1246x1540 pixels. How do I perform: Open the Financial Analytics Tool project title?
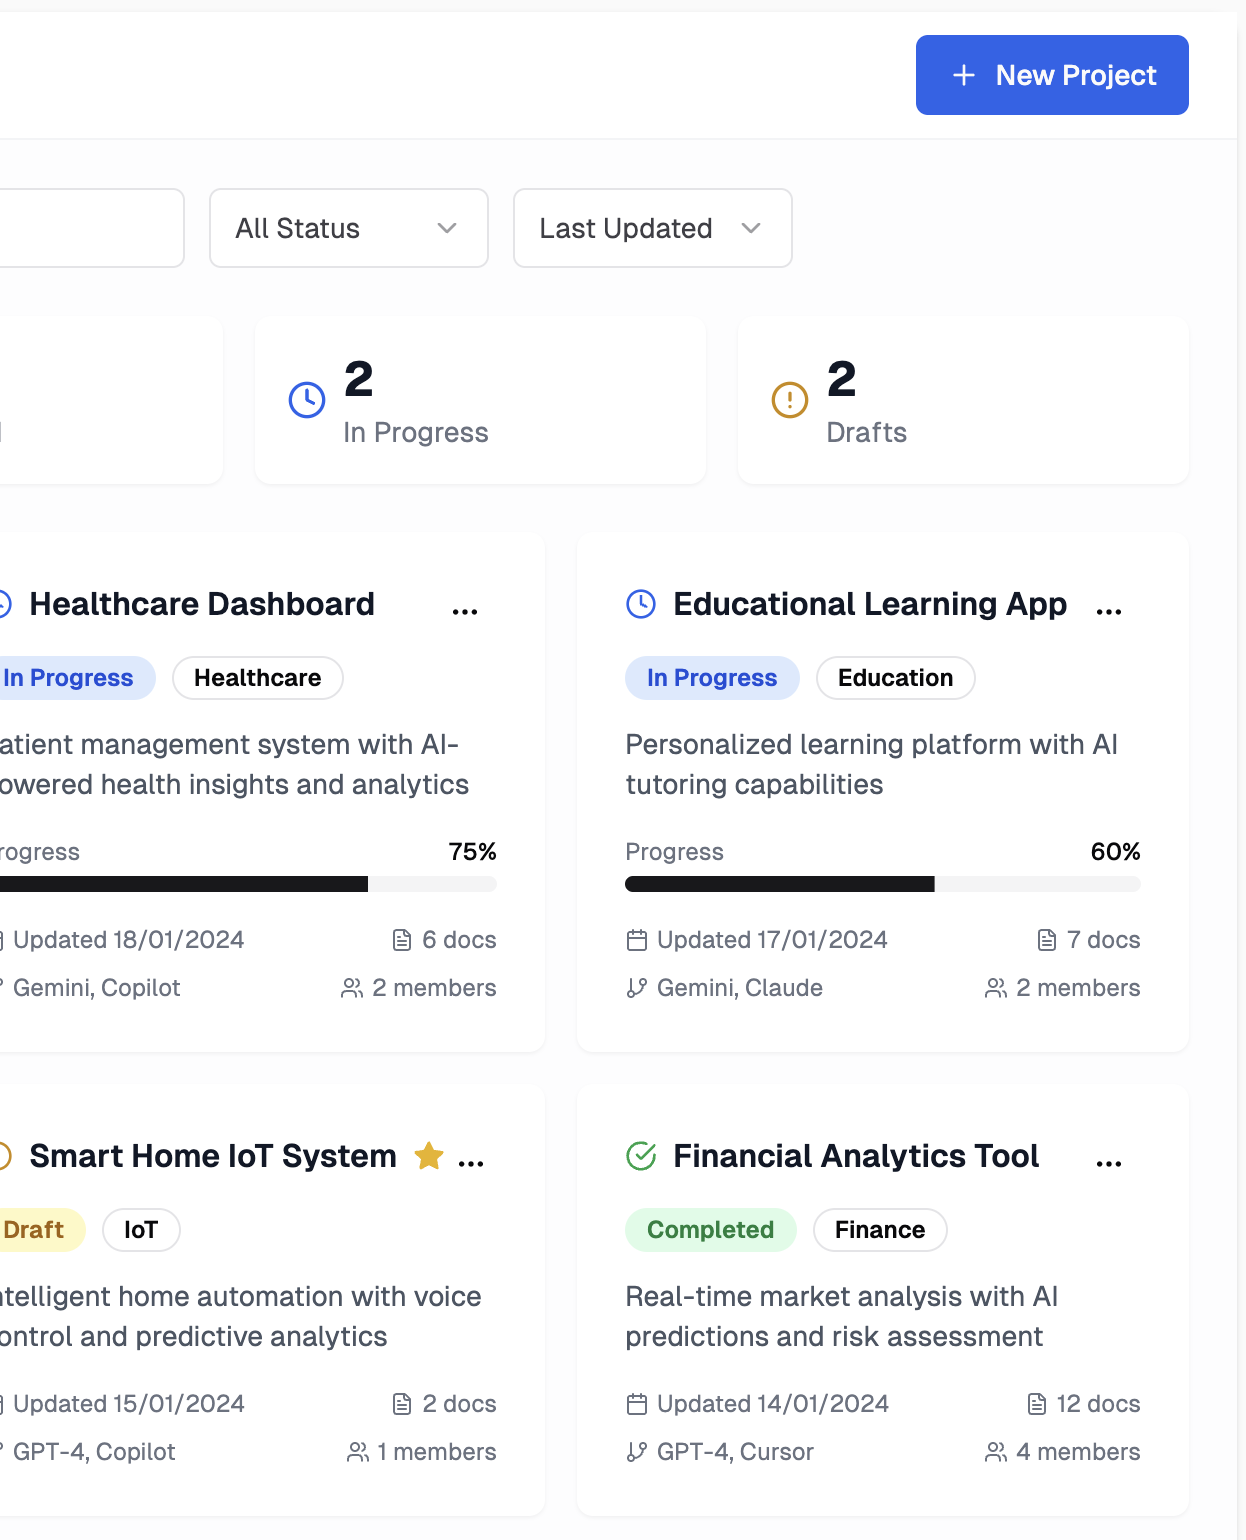(856, 1156)
